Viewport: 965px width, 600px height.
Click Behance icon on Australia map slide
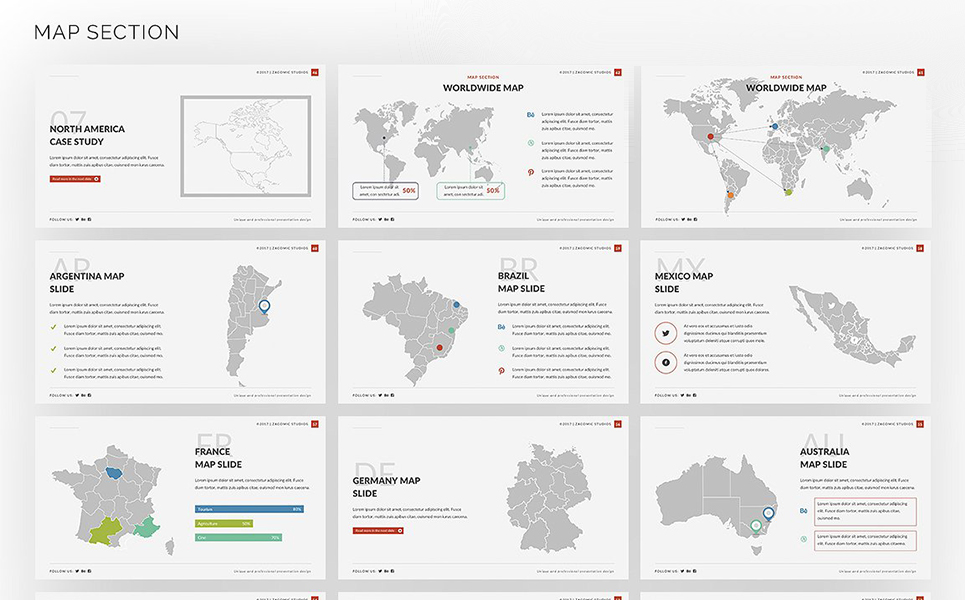[x=804, y=511]
